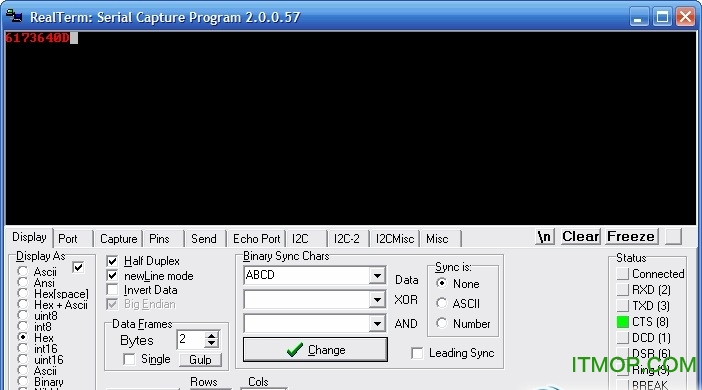Screen dimensions: 702x390
Task: Open the I2C-2 tab
Action: [x=347, y=239]
